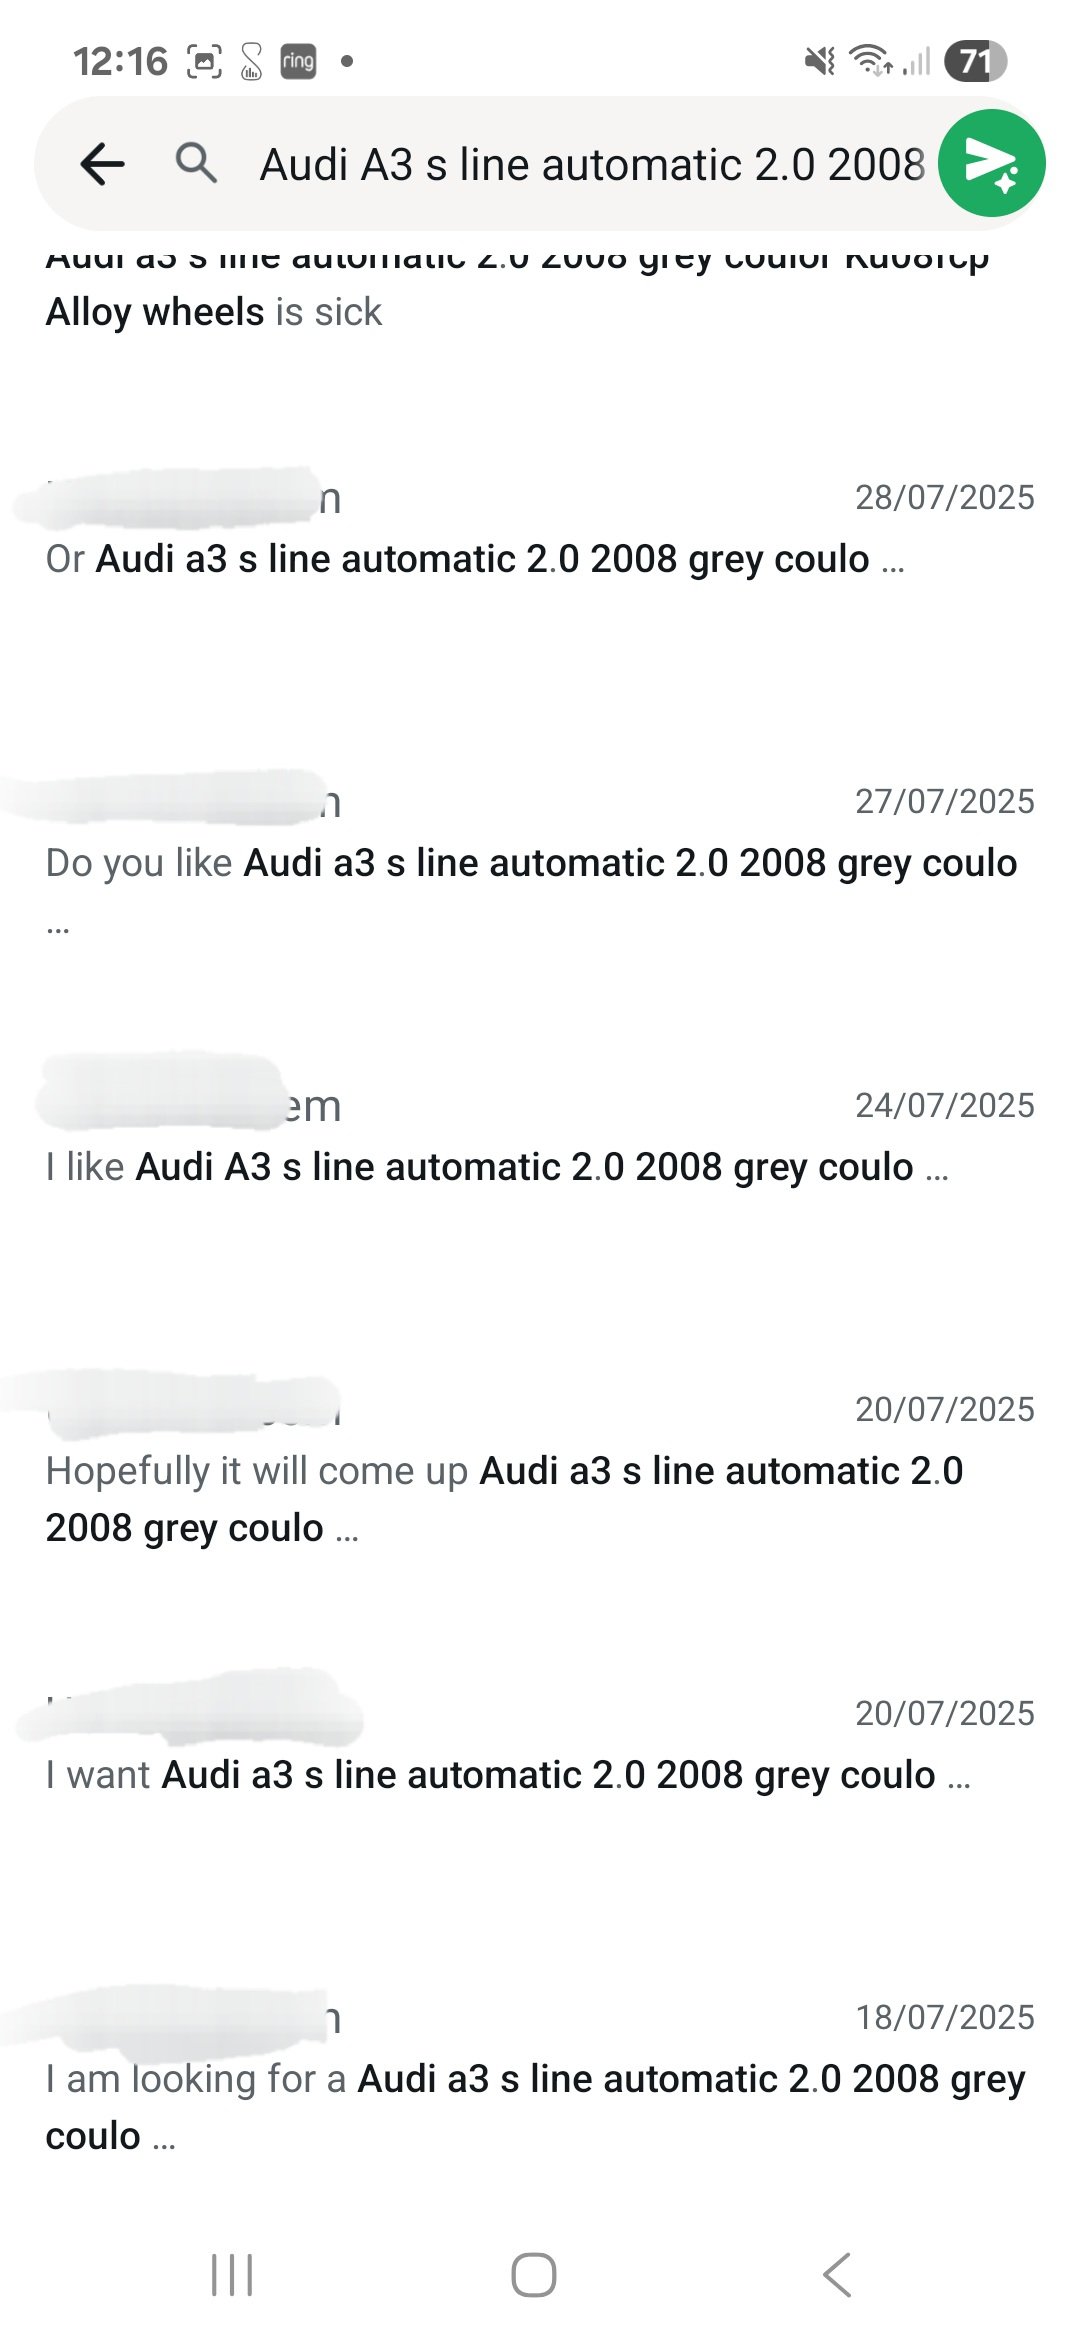
Task: Open the Ring notification icon in status bar
Action: (298, 62)
